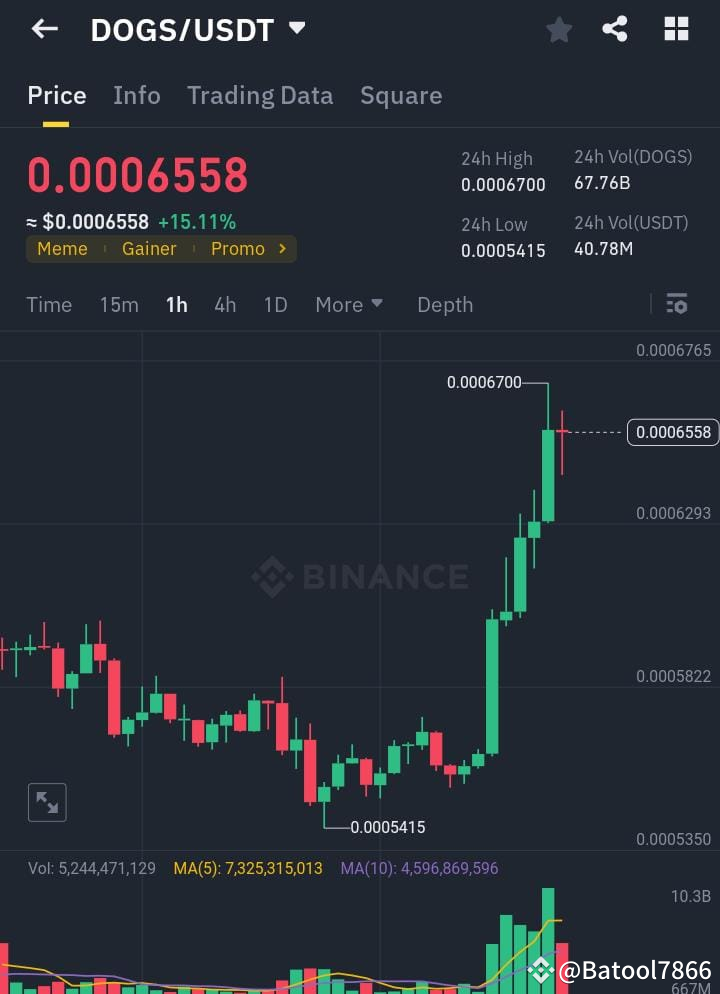Screen dimensions: 720x994
Task: Open the More timeframes dropdown
Action: (349, 305)
